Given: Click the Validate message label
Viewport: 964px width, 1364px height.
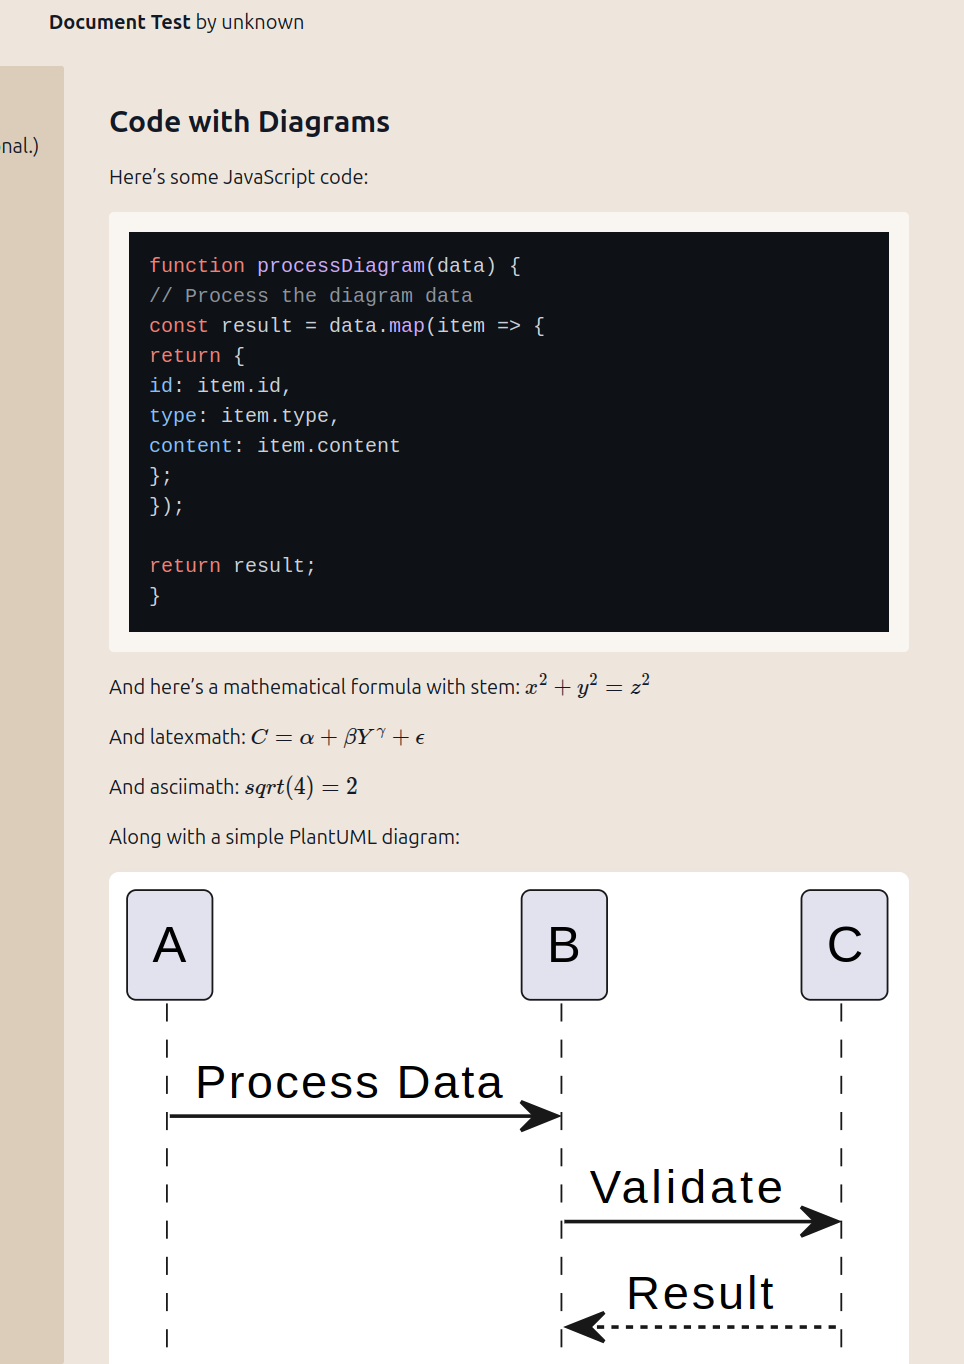Looking at the screenshot, I should 686,1187.
